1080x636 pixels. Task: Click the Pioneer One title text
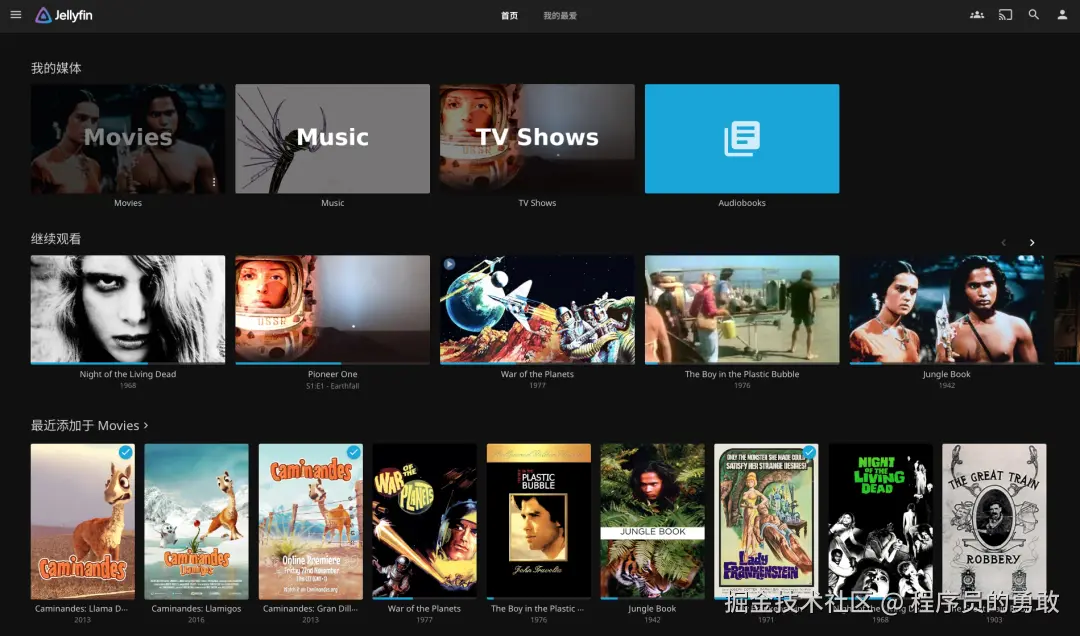[x=332, y=374]
